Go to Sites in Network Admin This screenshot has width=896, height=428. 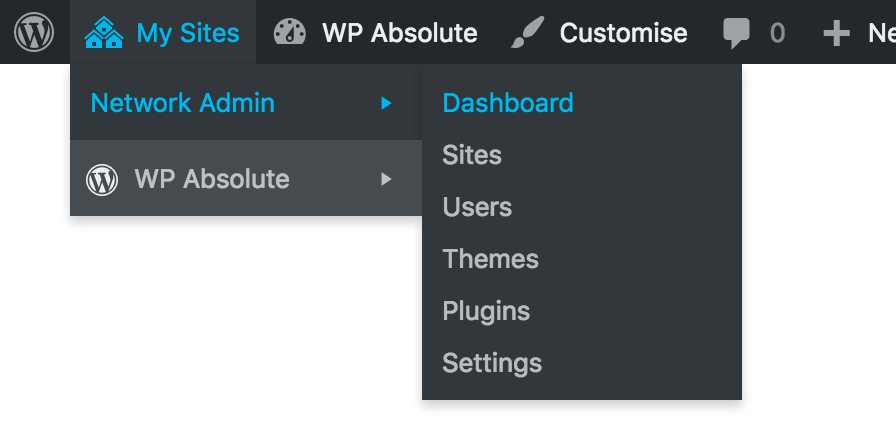coord(472,155)
